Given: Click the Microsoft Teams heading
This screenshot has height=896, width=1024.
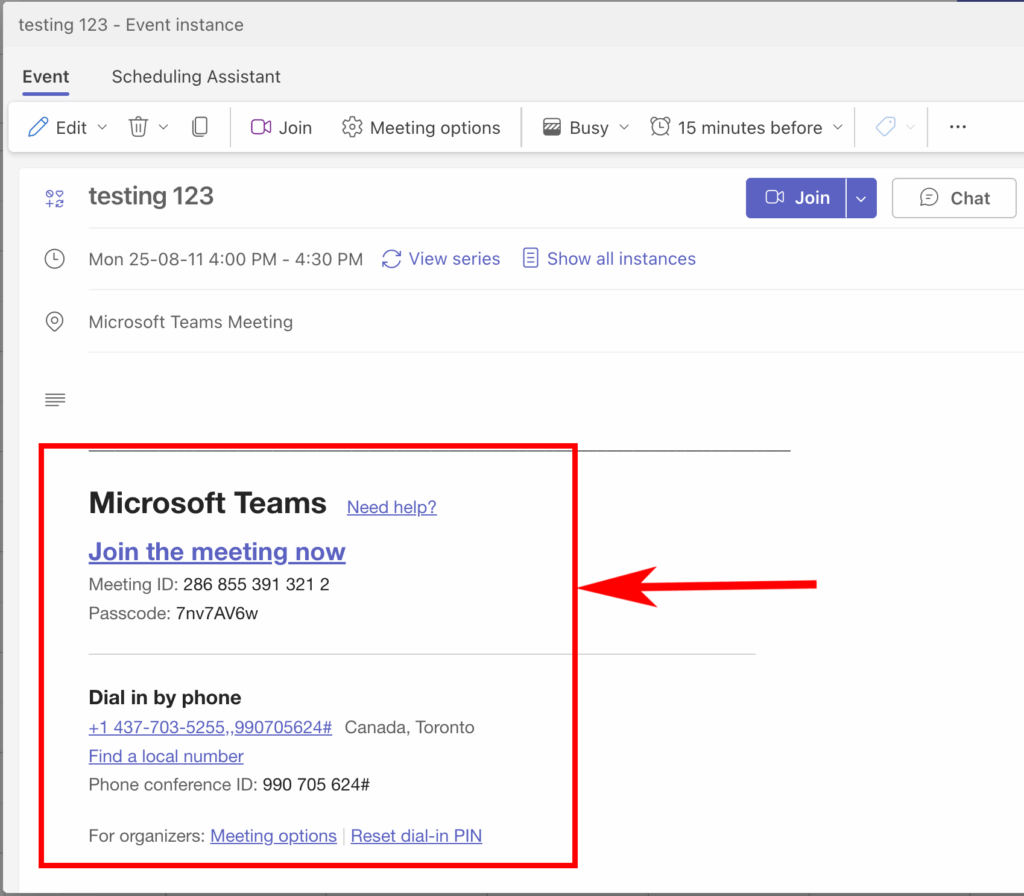Looking at the screenshot, I should [x=208, y=503].
